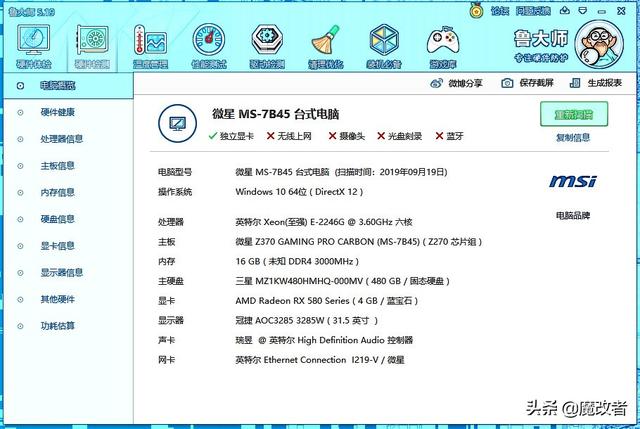This screenshot has height=429, width=640.
Task: Open temperature management thermometer icon
Action: (150, 40)
